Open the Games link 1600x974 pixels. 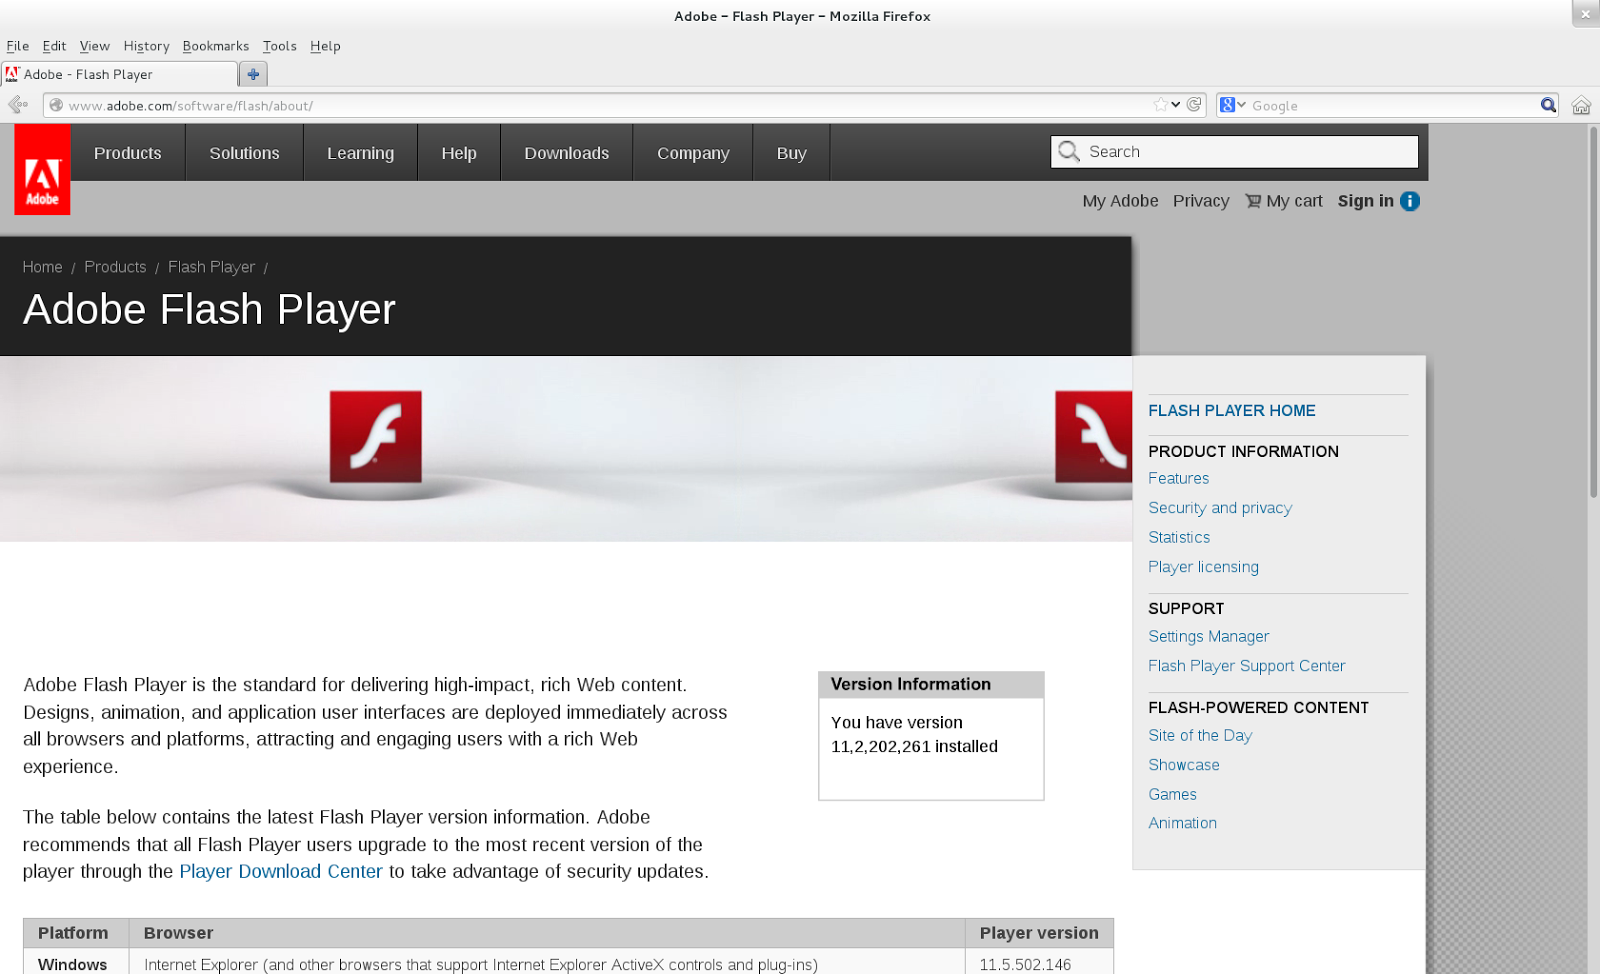[x=1172, y=795]
